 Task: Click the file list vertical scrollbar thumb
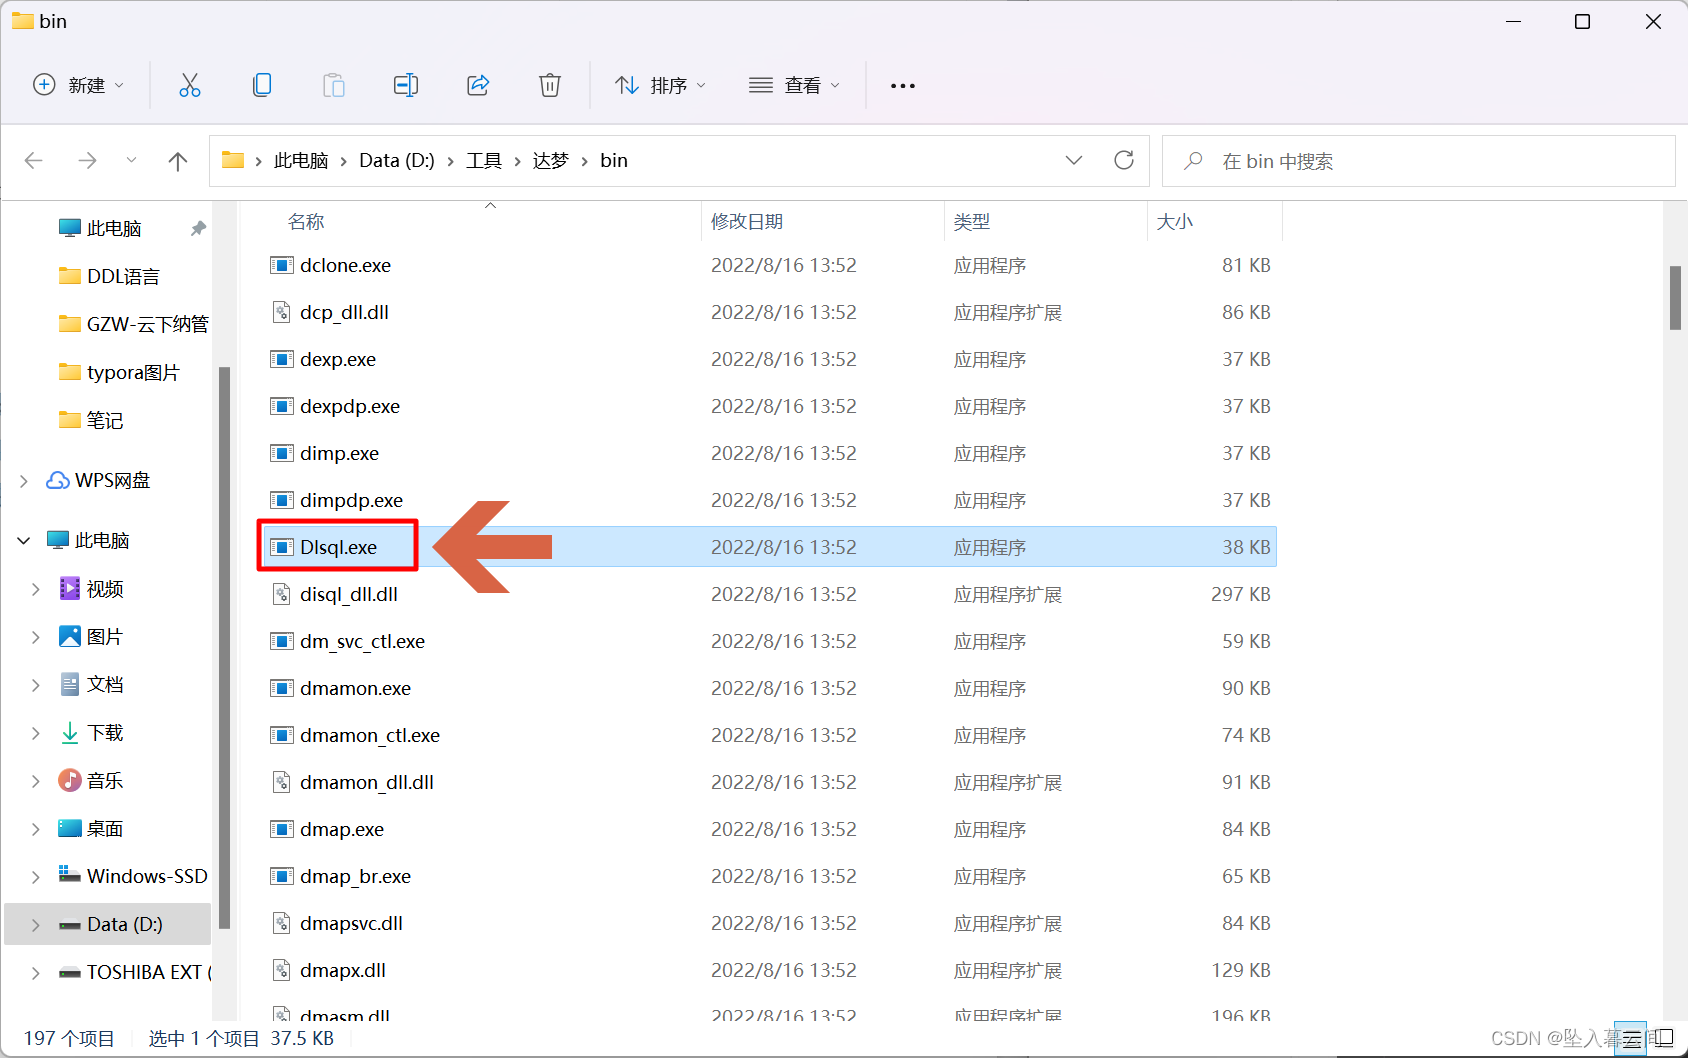coord(1675,298)
